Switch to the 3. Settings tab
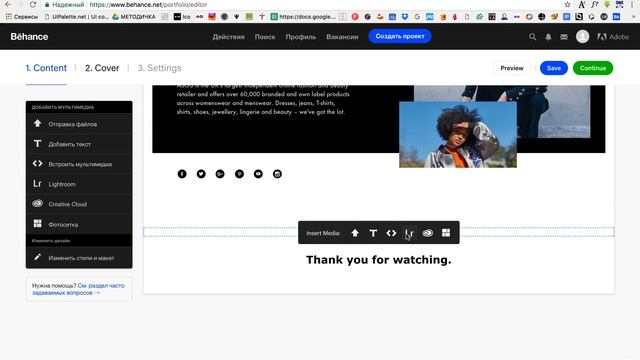 click(160, 68)
